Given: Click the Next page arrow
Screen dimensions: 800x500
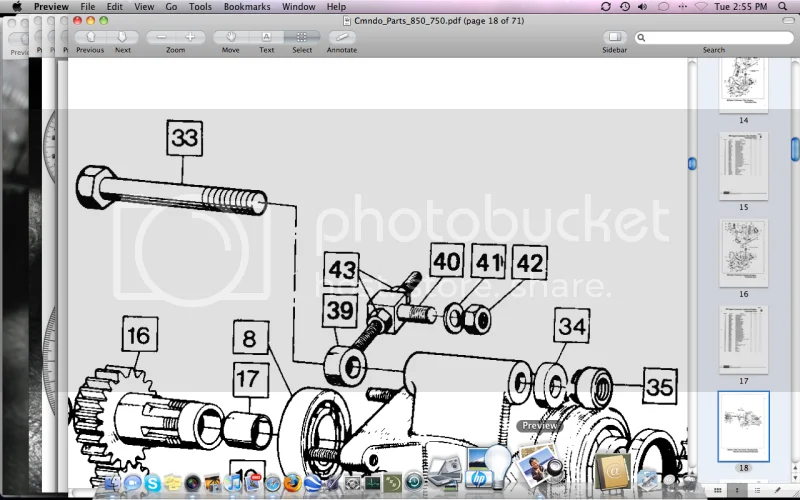Looking at the screenshot, I should [122, 37].
